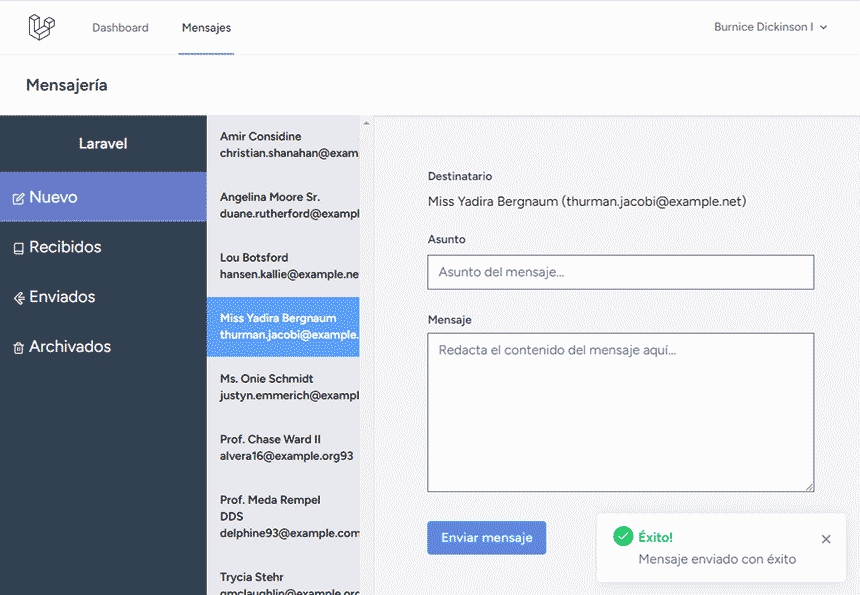Screen dimensions: 860x595
Task: Click the message textarea resize handle
Action: pos(810,487)
